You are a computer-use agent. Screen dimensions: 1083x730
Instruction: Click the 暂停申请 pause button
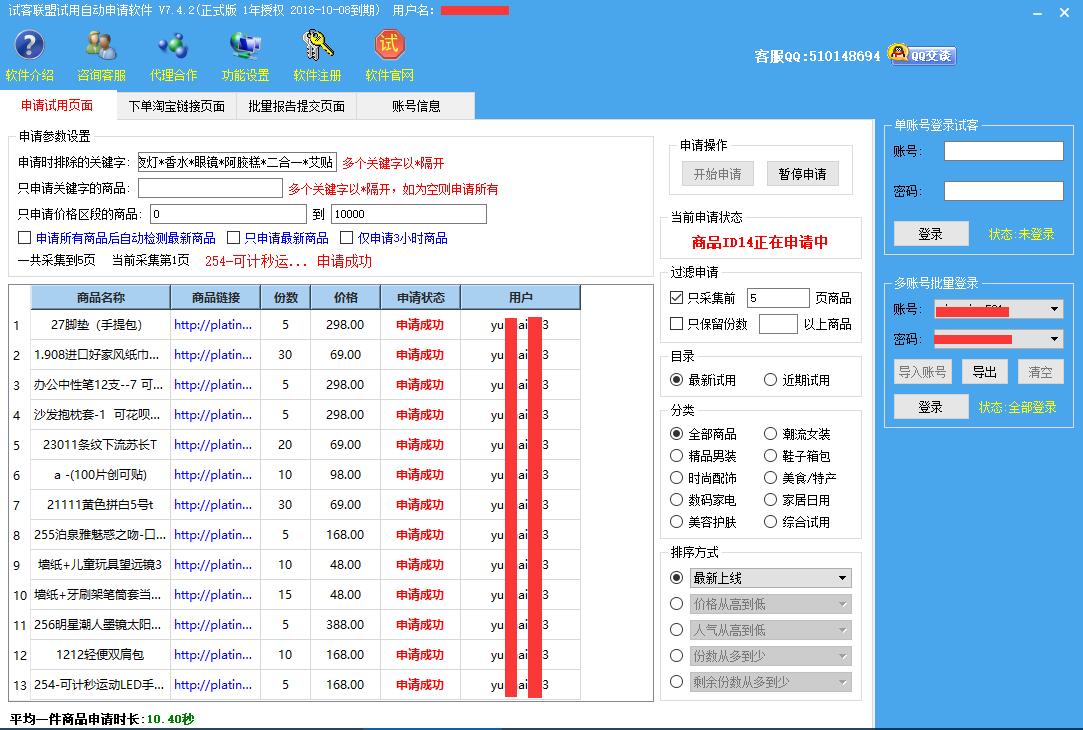pyautogui.click(x=802, y=173)
